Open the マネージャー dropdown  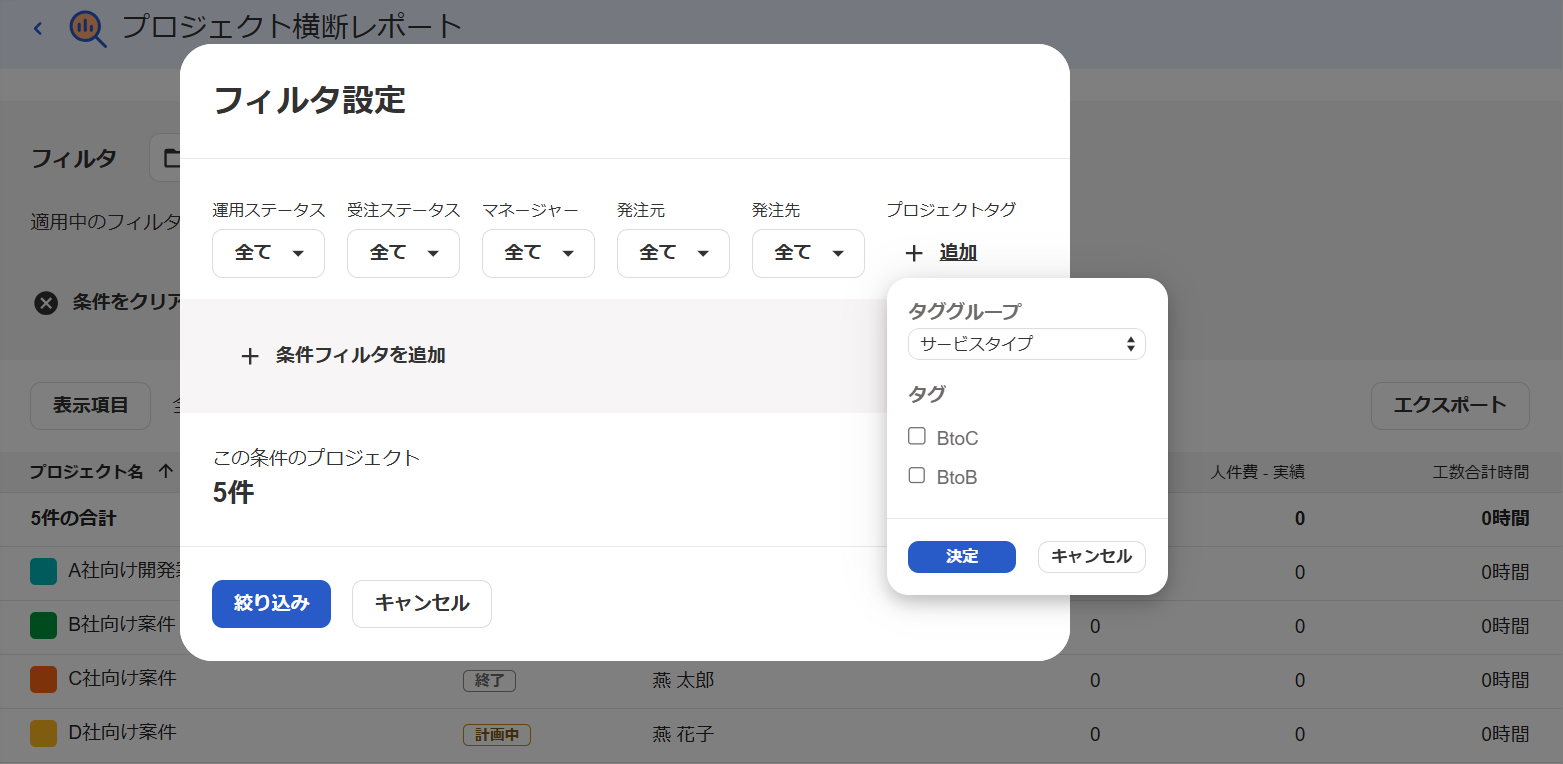[x=538, y=253]
